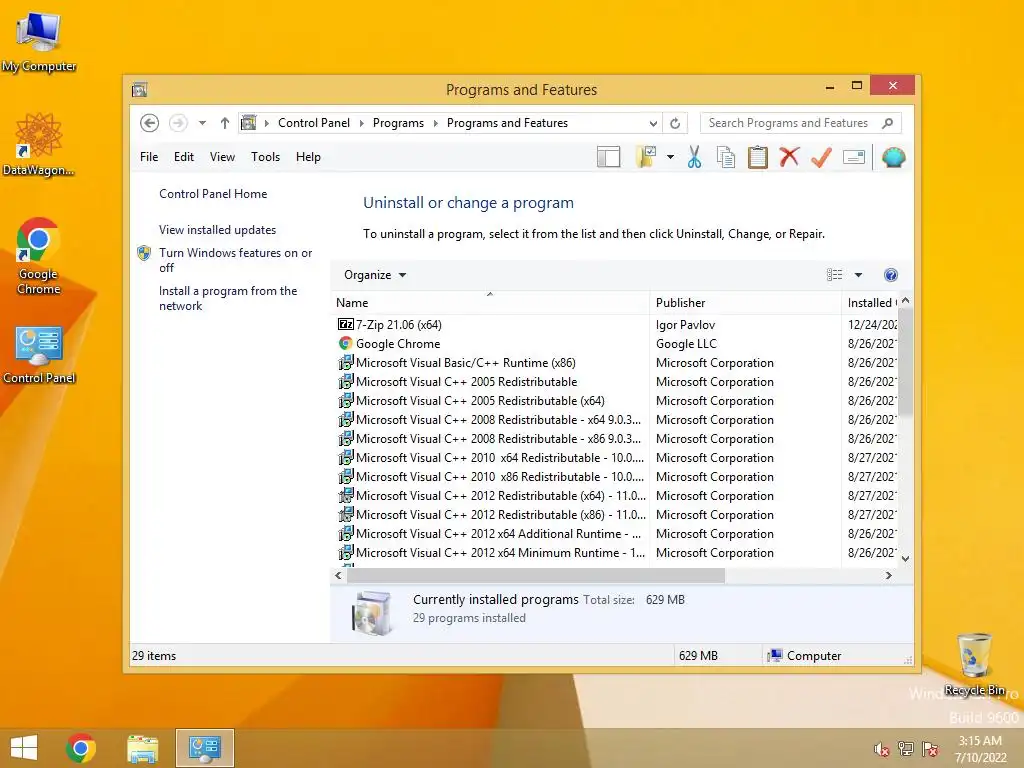Click the network tray icon
This screenshot has width=1024, height=768.
tap(906, 748)
